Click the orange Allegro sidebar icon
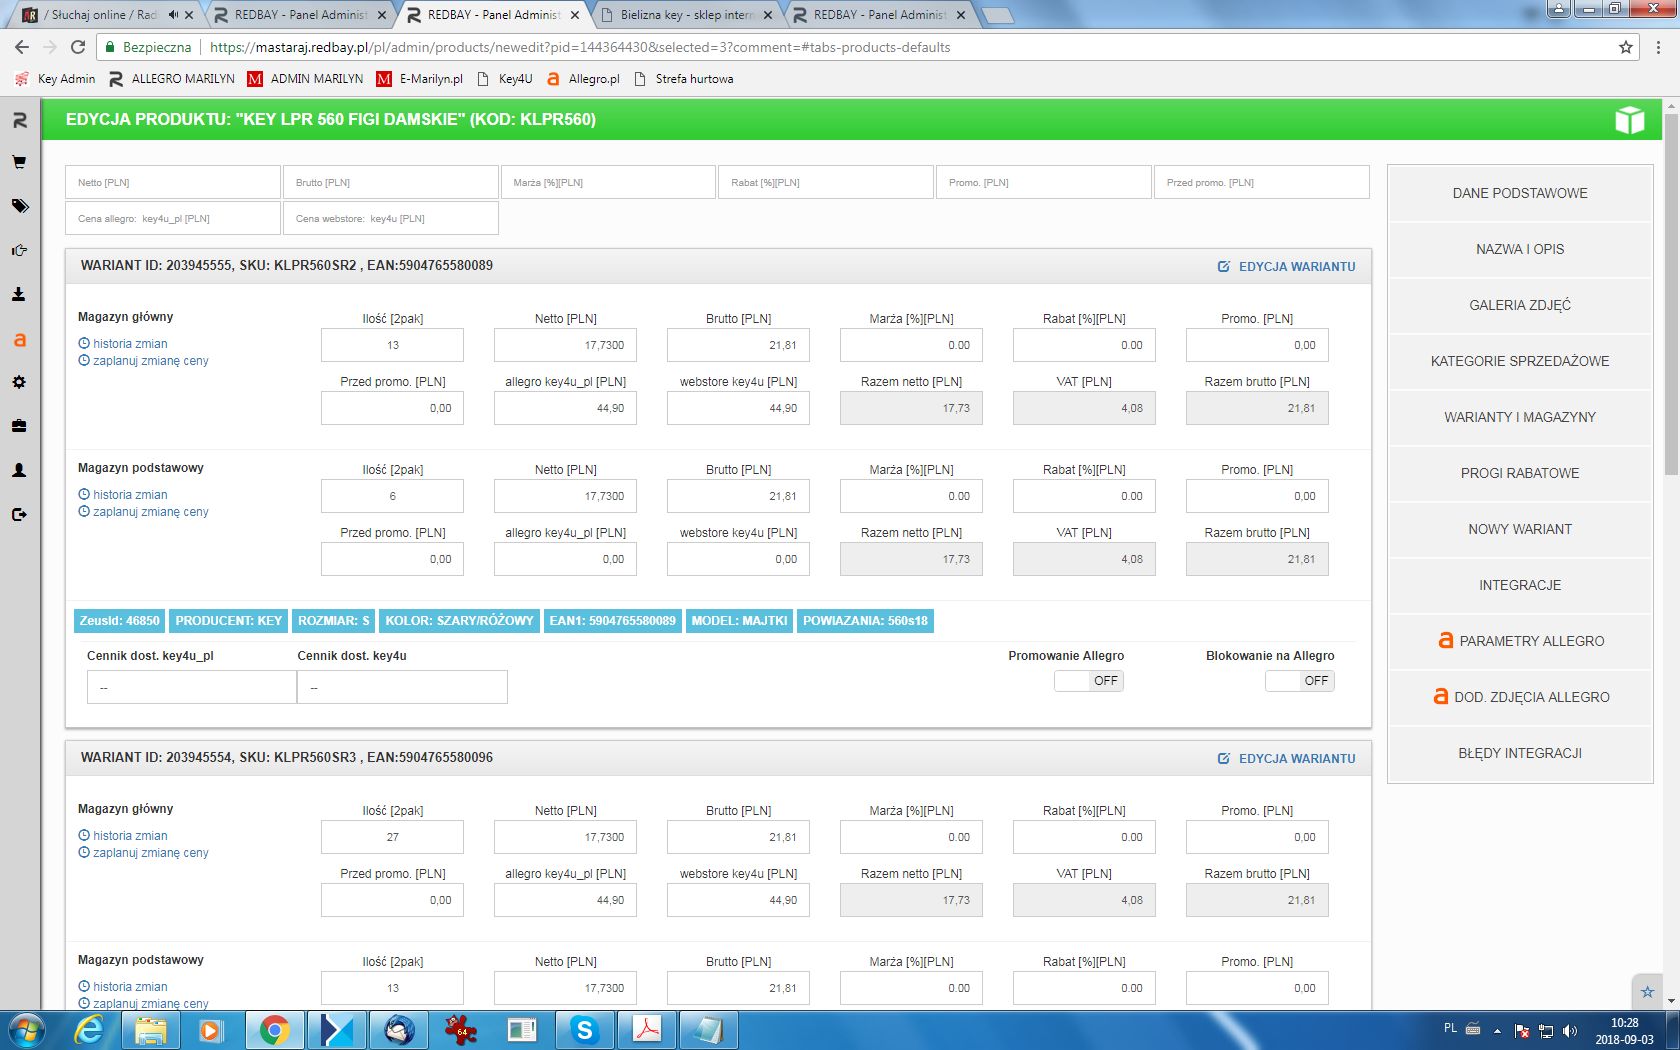Viewport: 1680px width, 1050px height. coord(19,340)
